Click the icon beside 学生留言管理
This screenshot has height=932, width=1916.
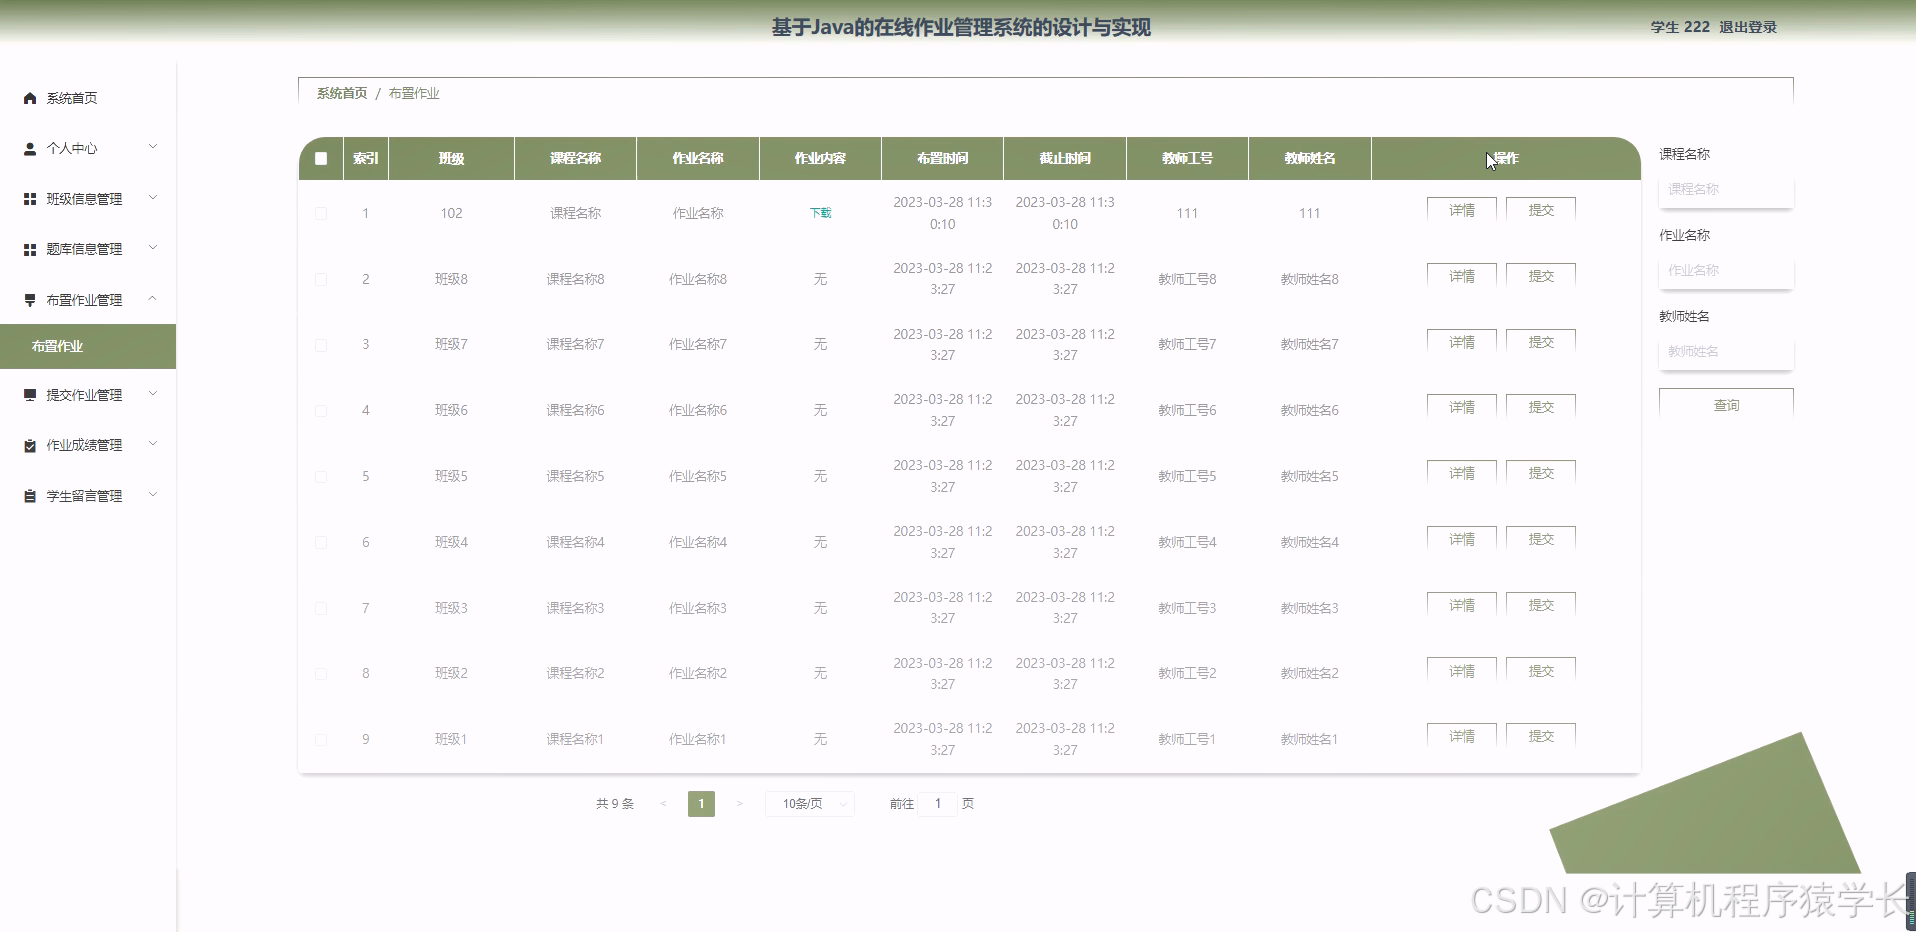30,496
